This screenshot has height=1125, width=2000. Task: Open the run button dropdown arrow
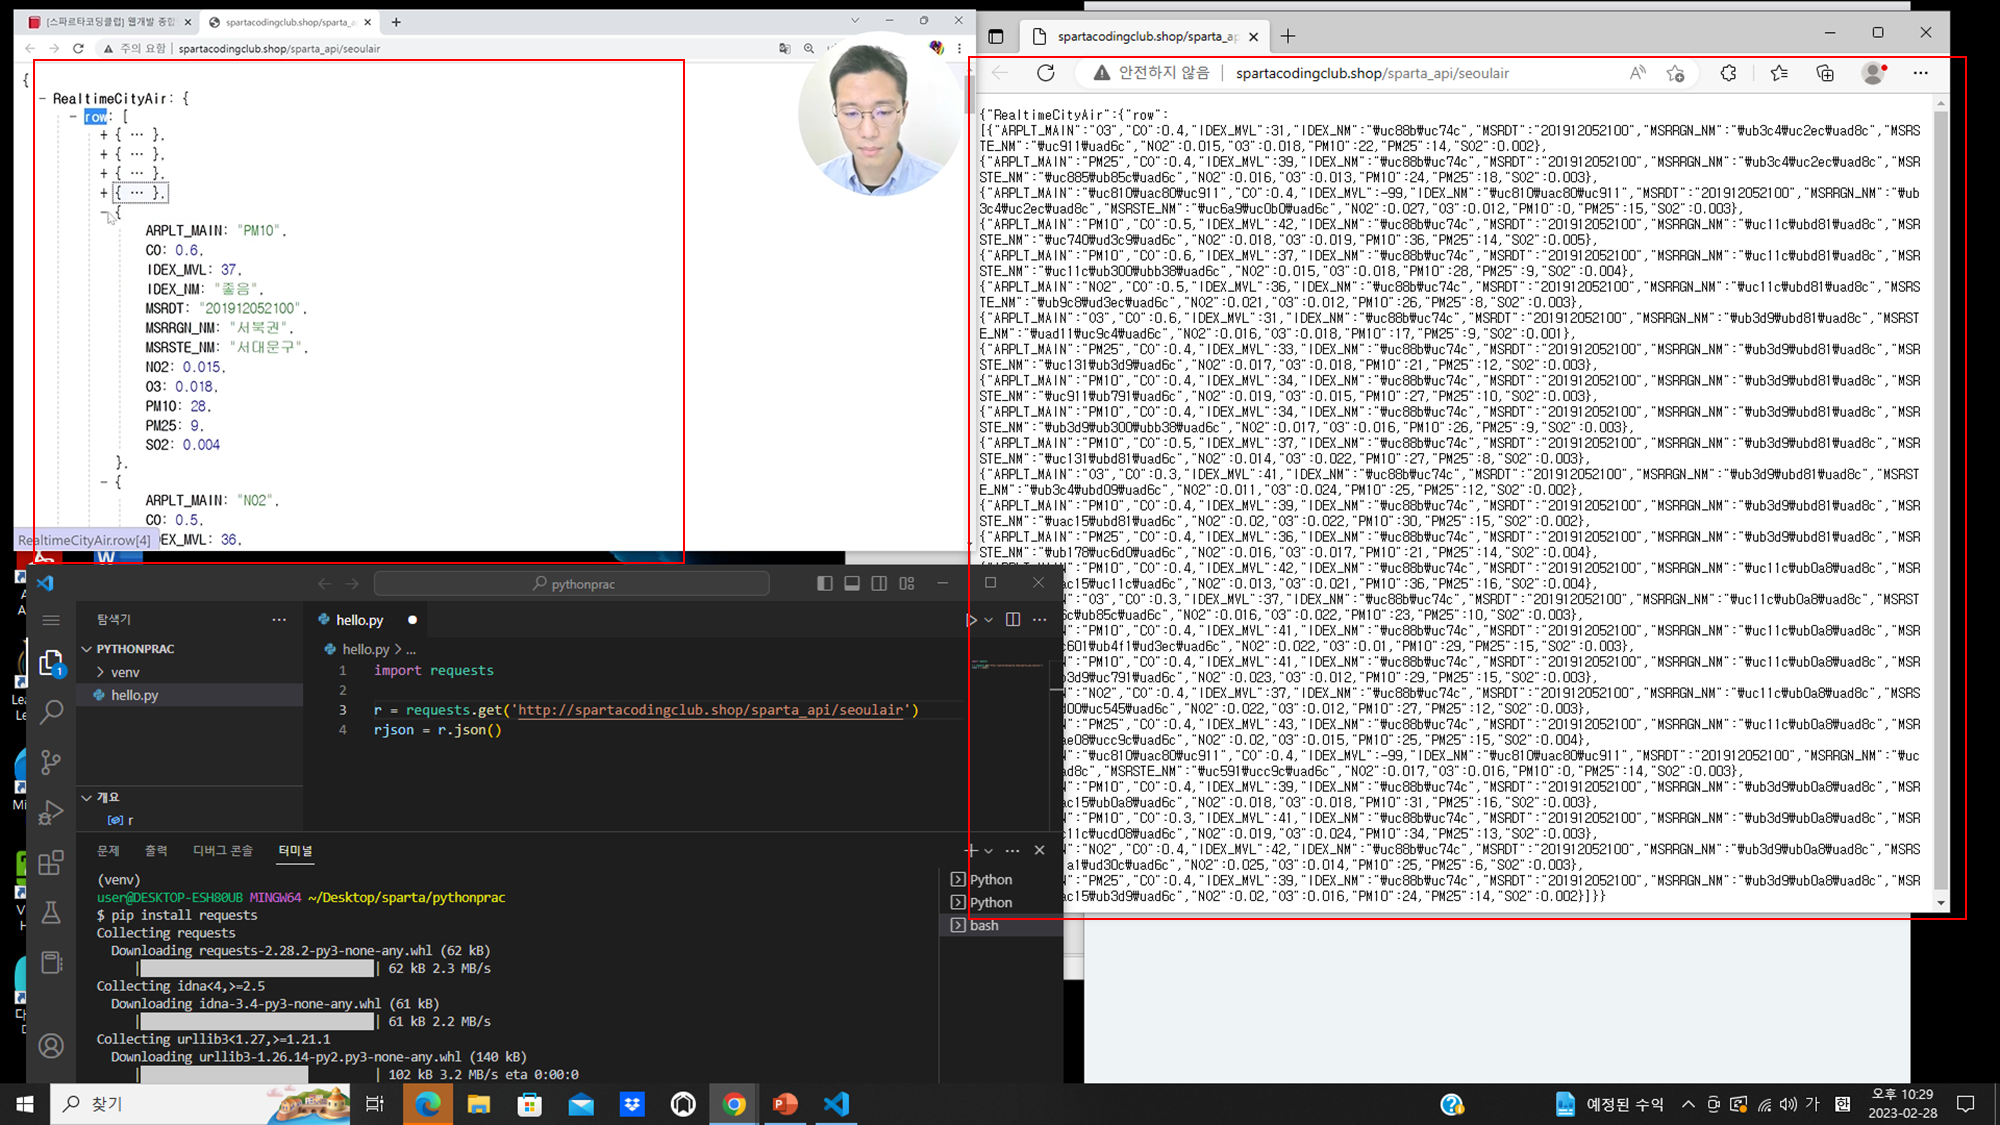coord(989,620)
